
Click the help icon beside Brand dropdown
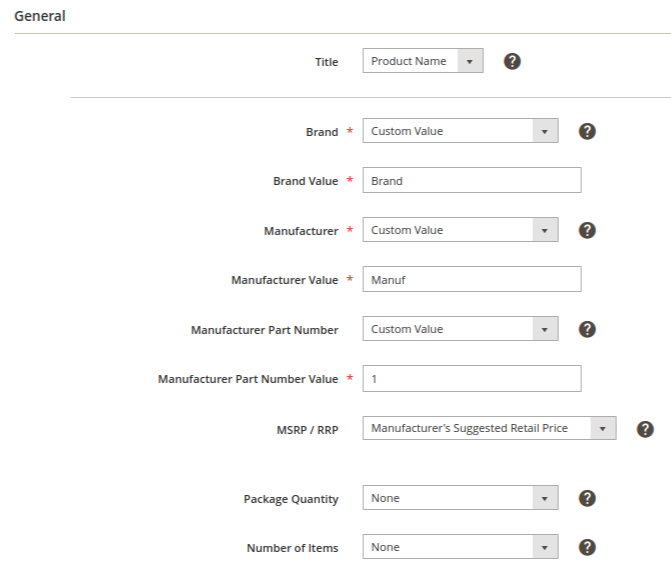click(x=588, y=131)
